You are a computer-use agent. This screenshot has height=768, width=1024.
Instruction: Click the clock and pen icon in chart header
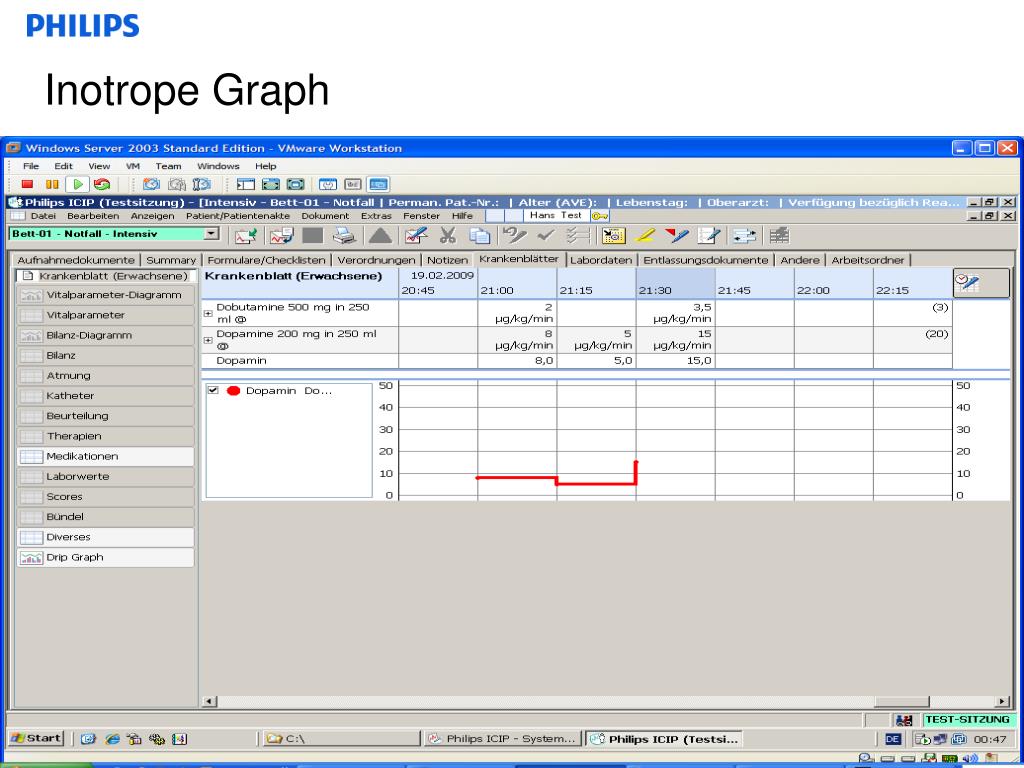(x=980, y=283)
